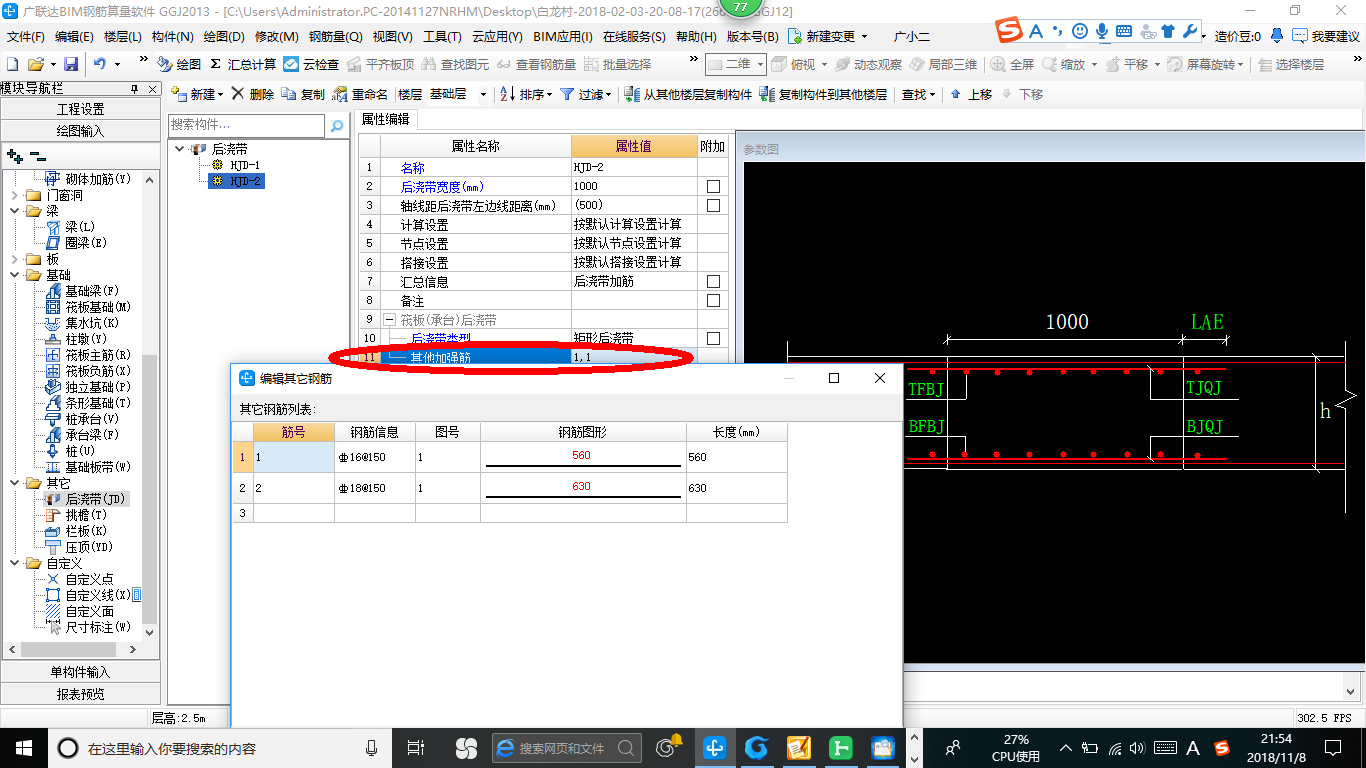Toggle 附加 checkbox for 汇总信息 row
Image resolution: width=1366 pixels, height=768 pixels.
pyautogui.click(x=713, y=282)
